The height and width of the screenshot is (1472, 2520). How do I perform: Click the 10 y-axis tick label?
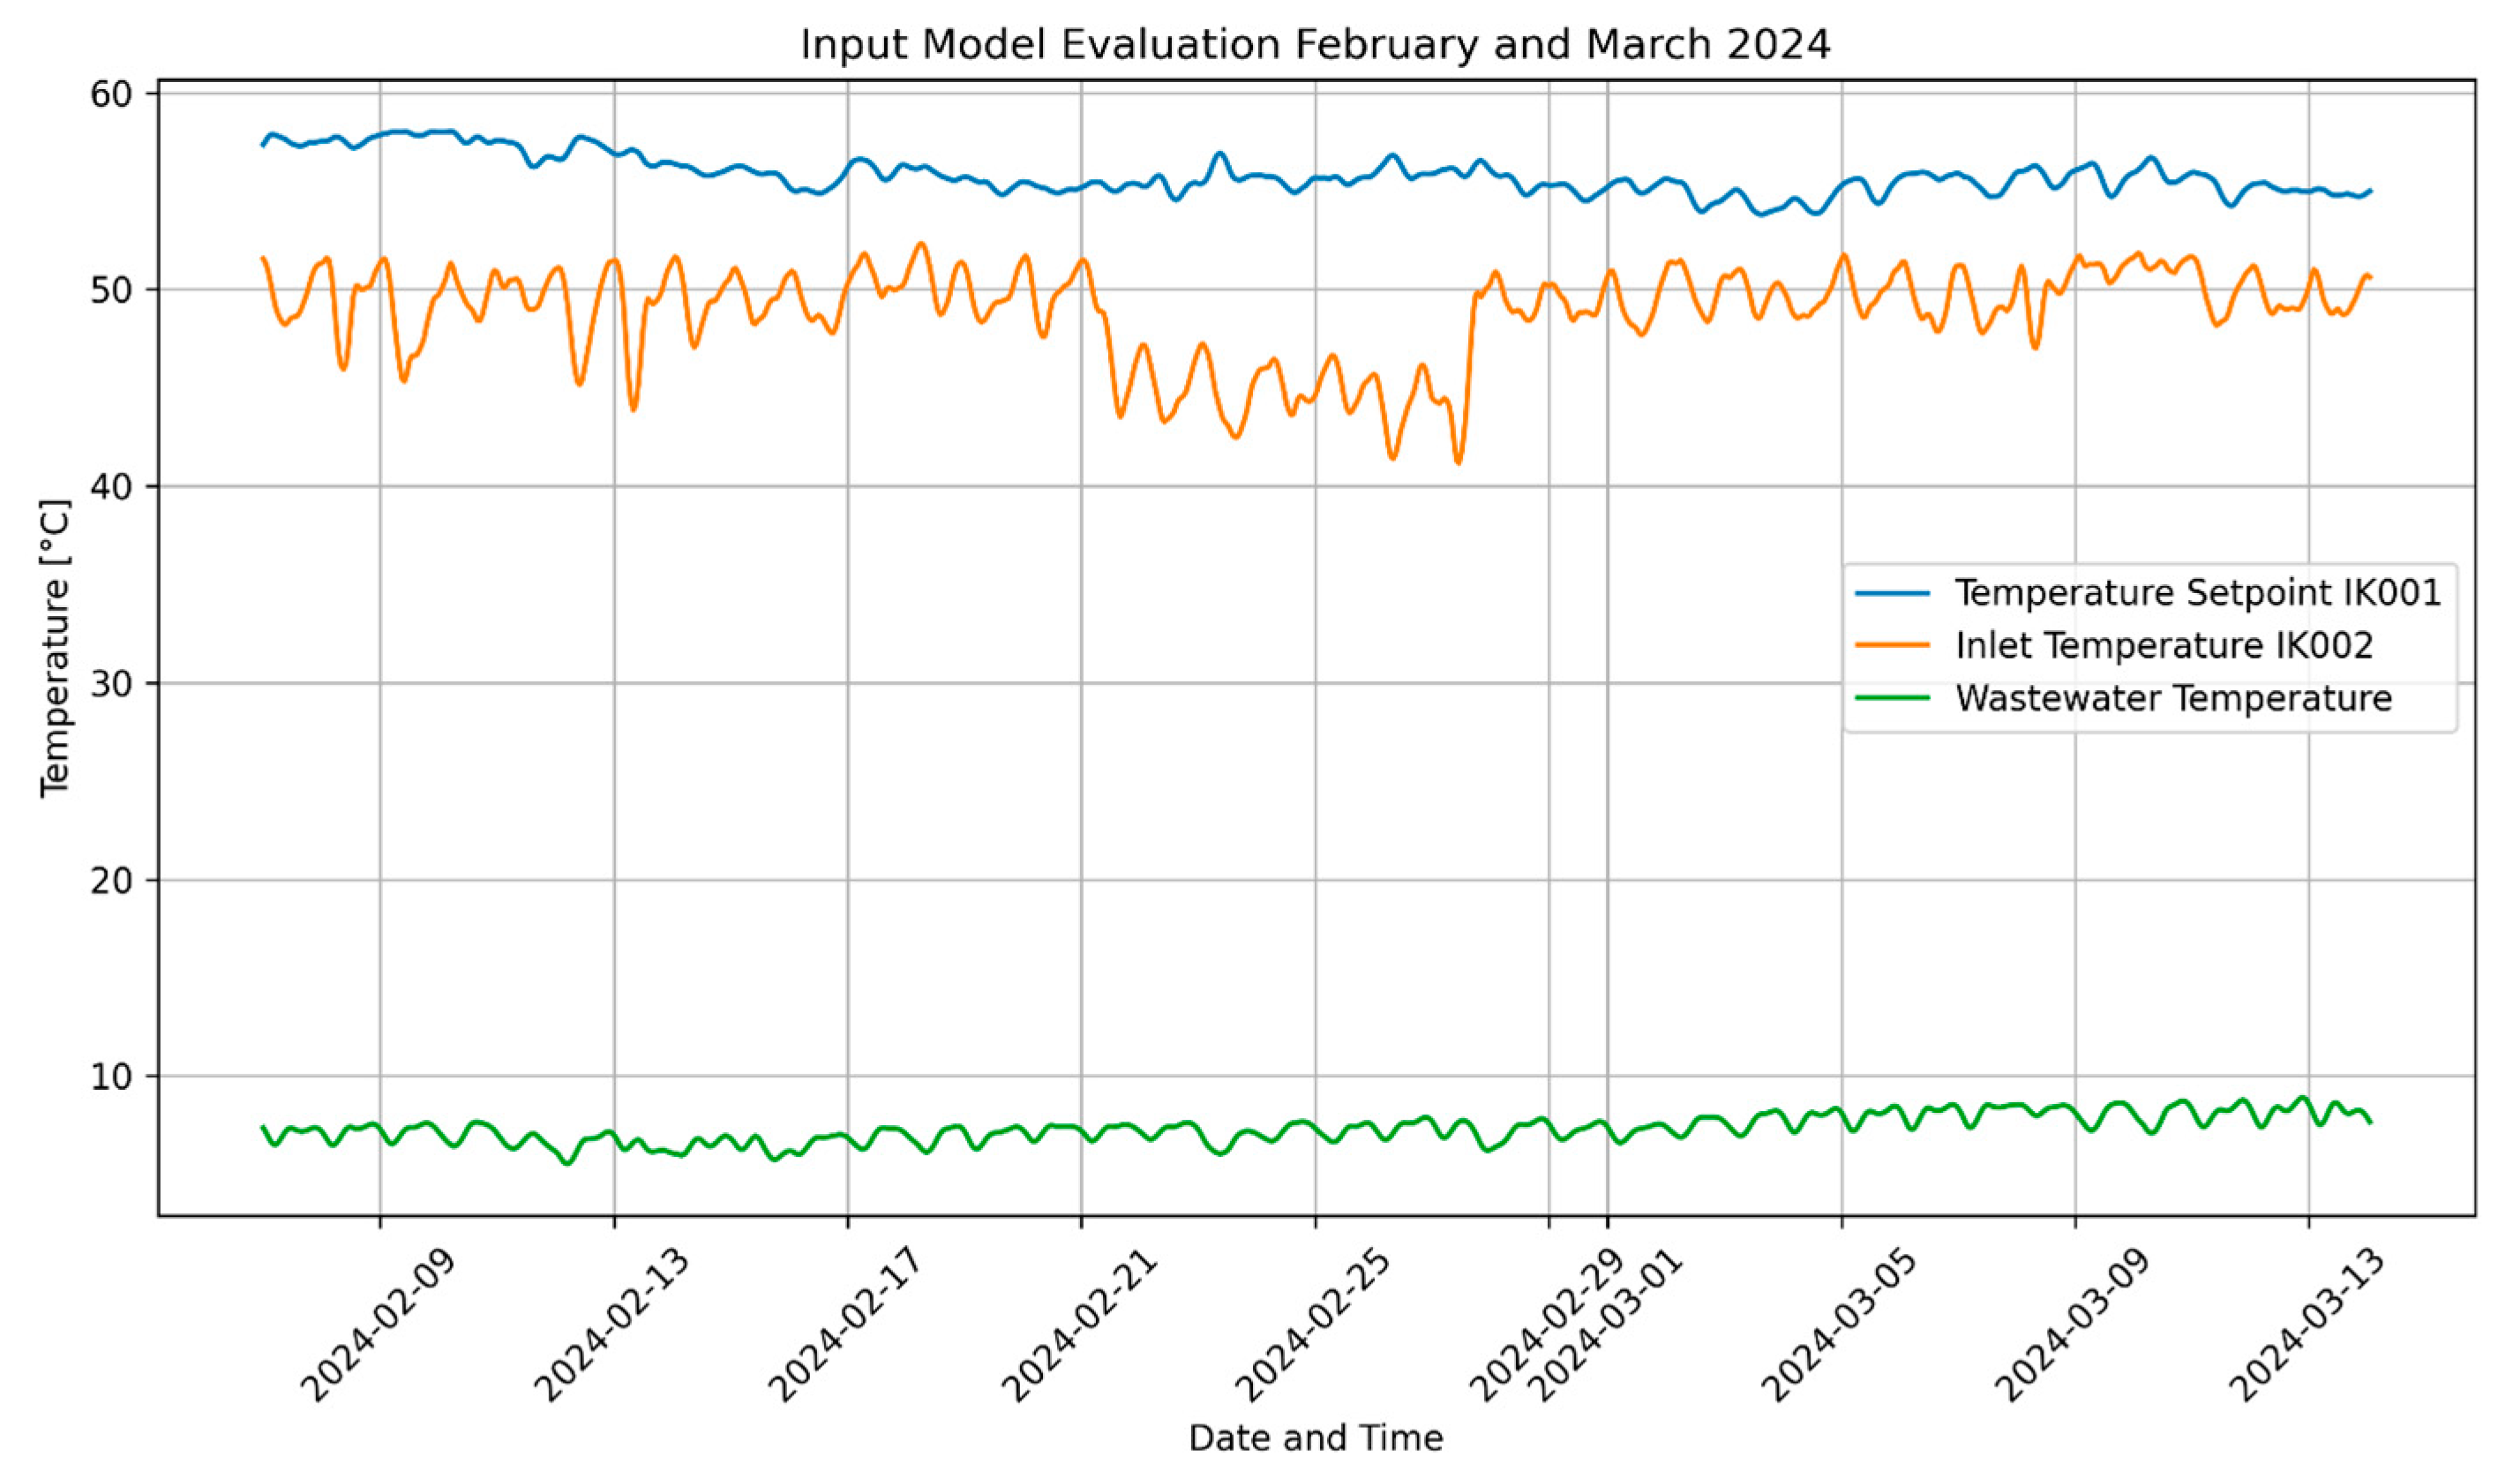pyautogui.click(x=110, y=1077)
